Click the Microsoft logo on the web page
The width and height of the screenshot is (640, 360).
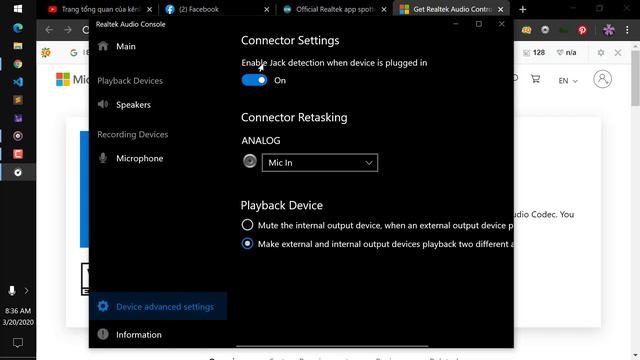tap(62, 79)
